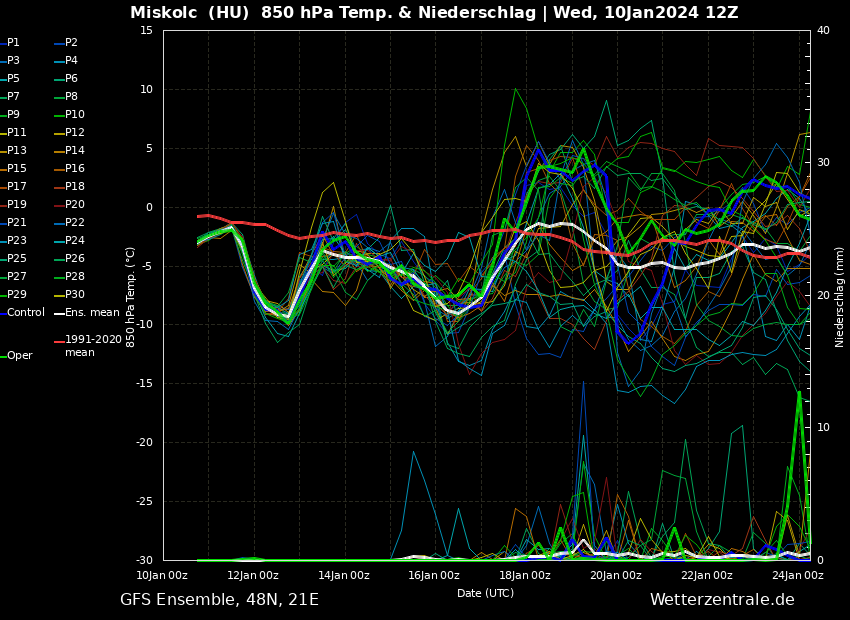The width and height of the screenshot is (850, 620).
Task: Click the Ens. mean legend entry
Action: click(92, 313)
